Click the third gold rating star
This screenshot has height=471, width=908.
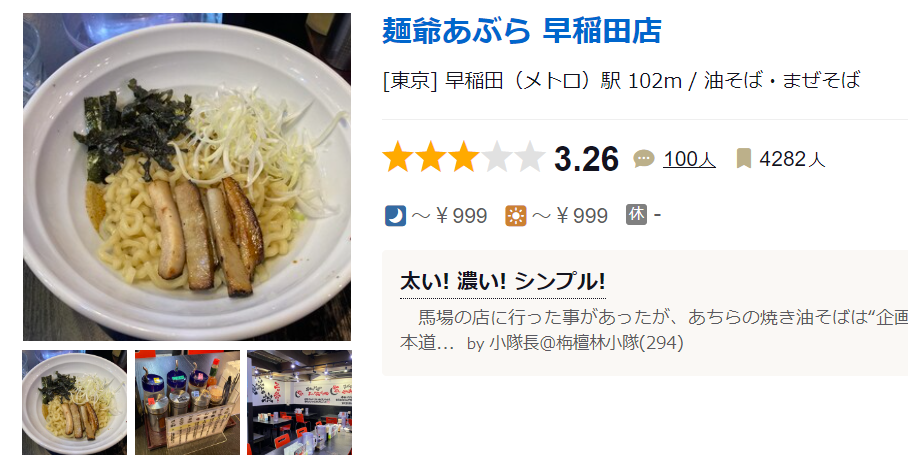click(x=464, y=158)
